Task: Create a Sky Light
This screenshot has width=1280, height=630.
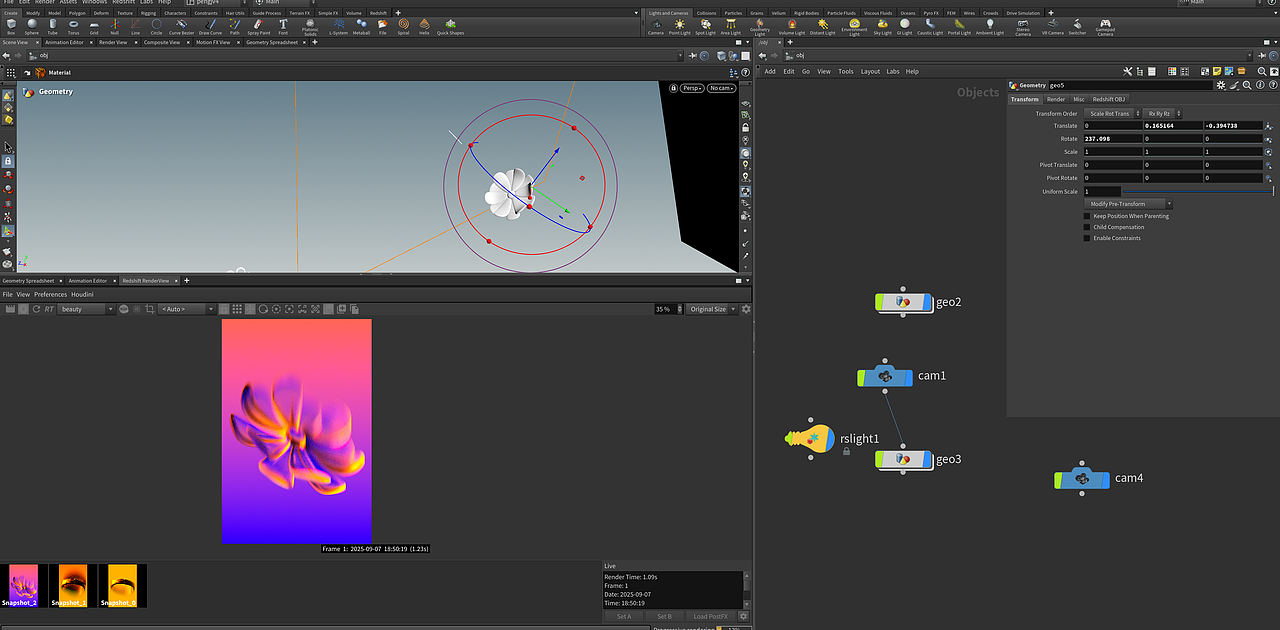Action: (882, 26)
